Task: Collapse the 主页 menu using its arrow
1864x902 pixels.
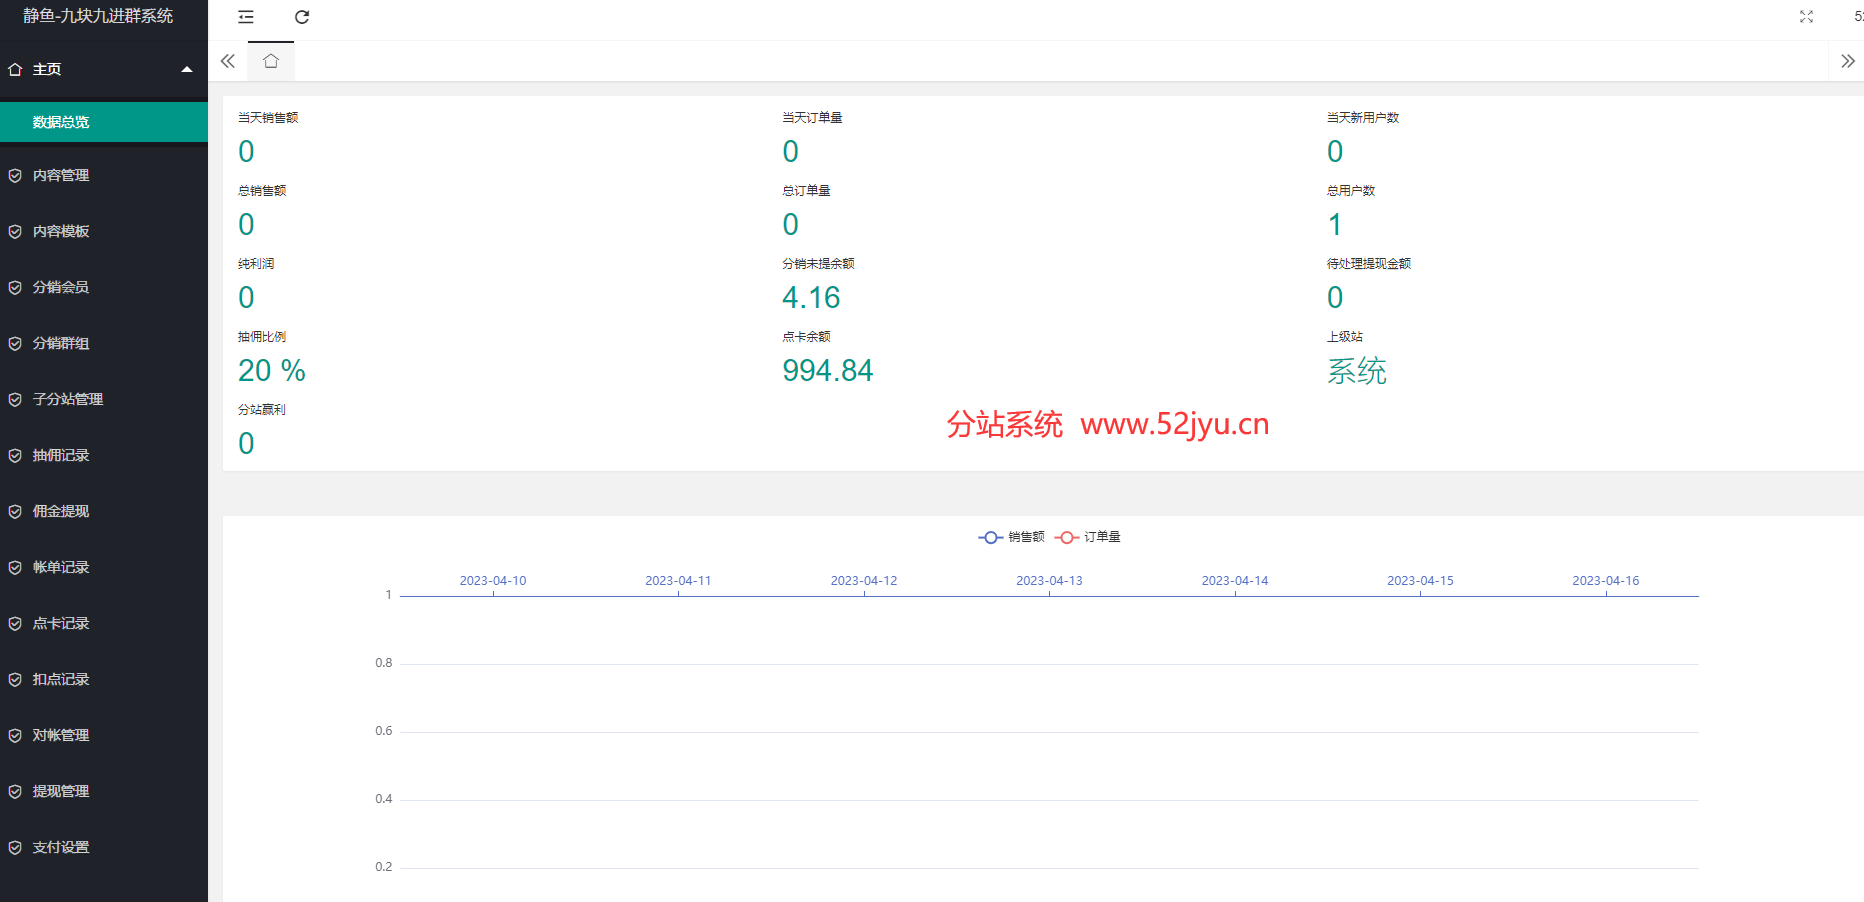Action: [x=186, y=70]
